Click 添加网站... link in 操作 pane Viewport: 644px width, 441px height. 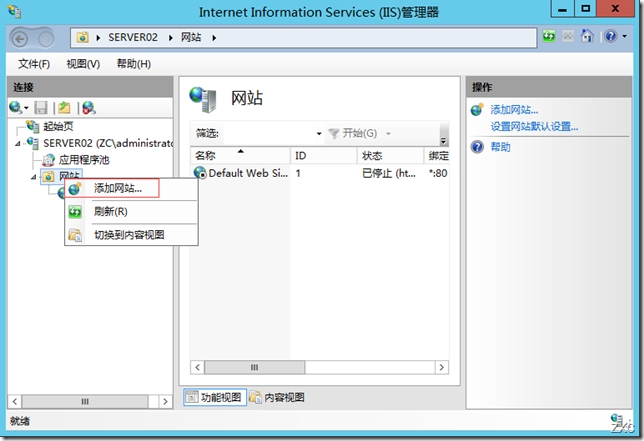pos(514,110)
